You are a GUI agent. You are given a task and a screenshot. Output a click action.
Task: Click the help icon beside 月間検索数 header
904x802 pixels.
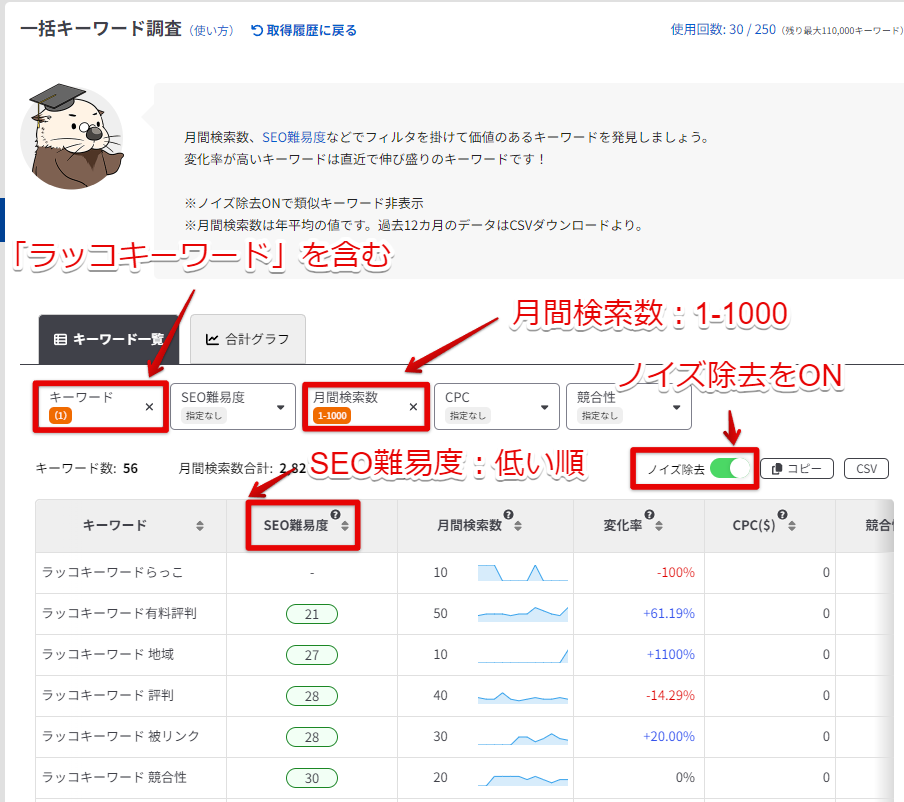coord(509,515)
